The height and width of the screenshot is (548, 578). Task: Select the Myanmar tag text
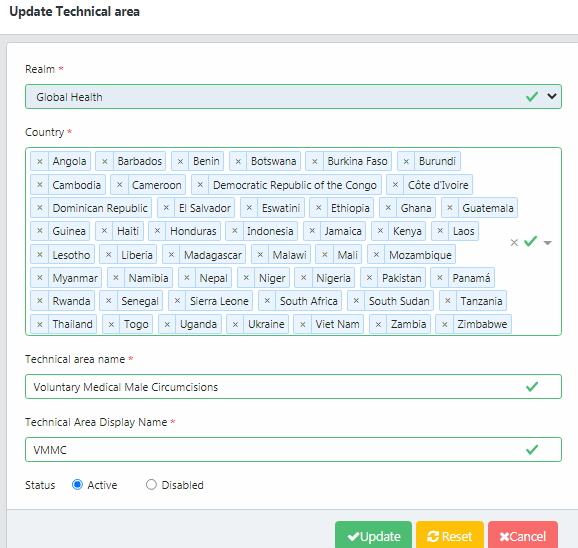tap(75, 278)
